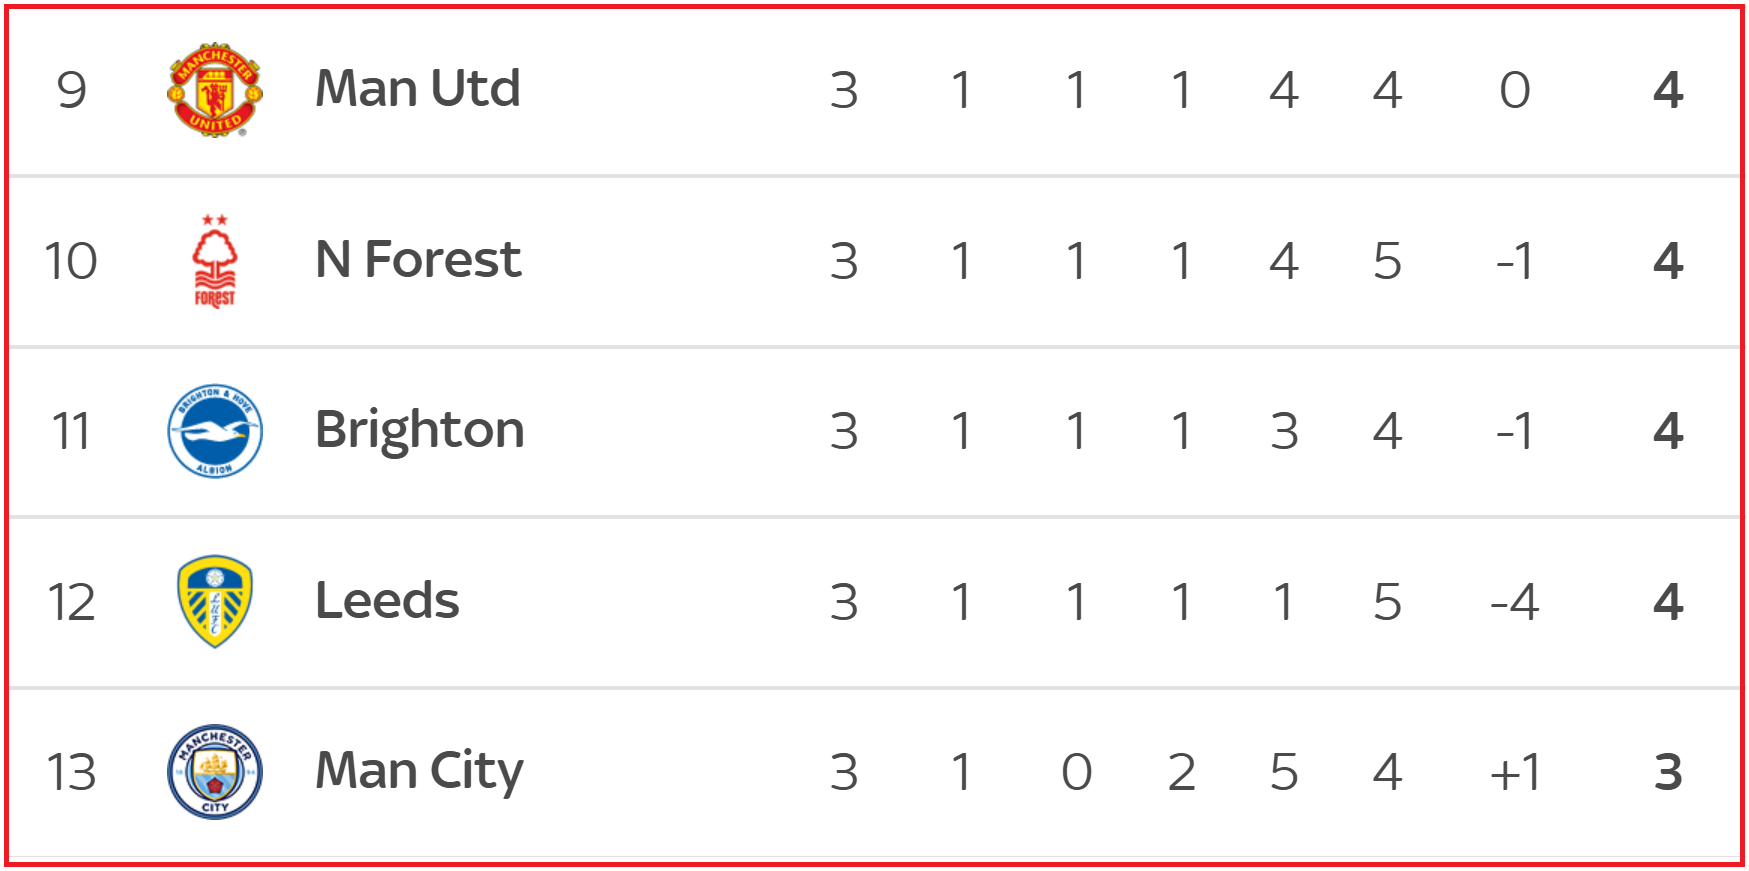Open the Man Utd team link
The width and height of the screenshot is (1749, 871).
coord(418,88)
